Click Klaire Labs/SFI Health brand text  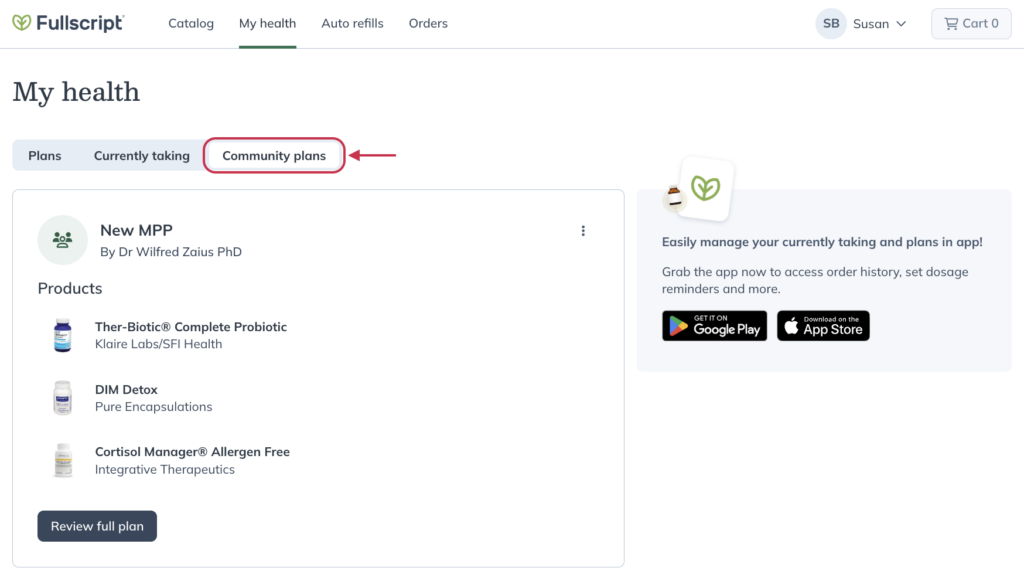pos(158,344)
